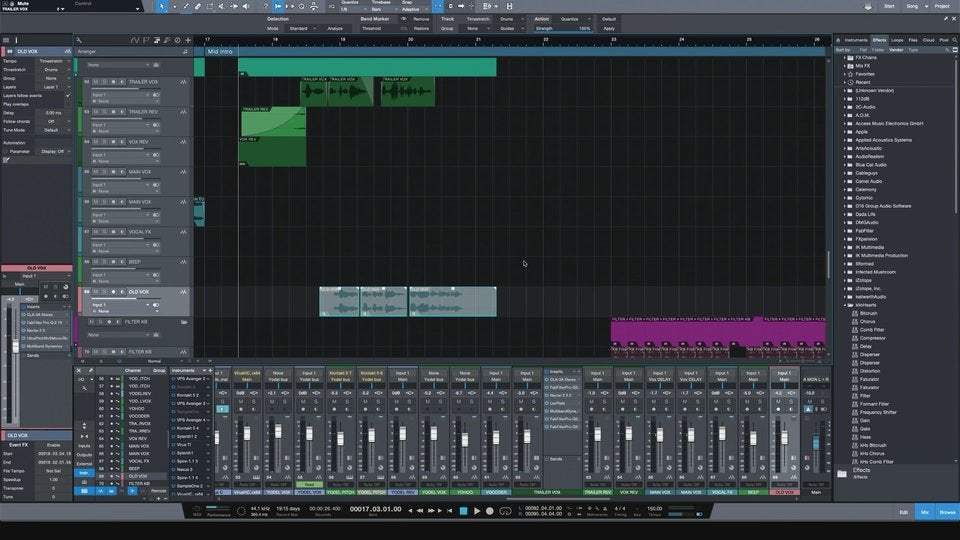Image resolution: width=960 pixels, height=540 pixels.
Task: Click the Apply button
Action: pos(609,28)
